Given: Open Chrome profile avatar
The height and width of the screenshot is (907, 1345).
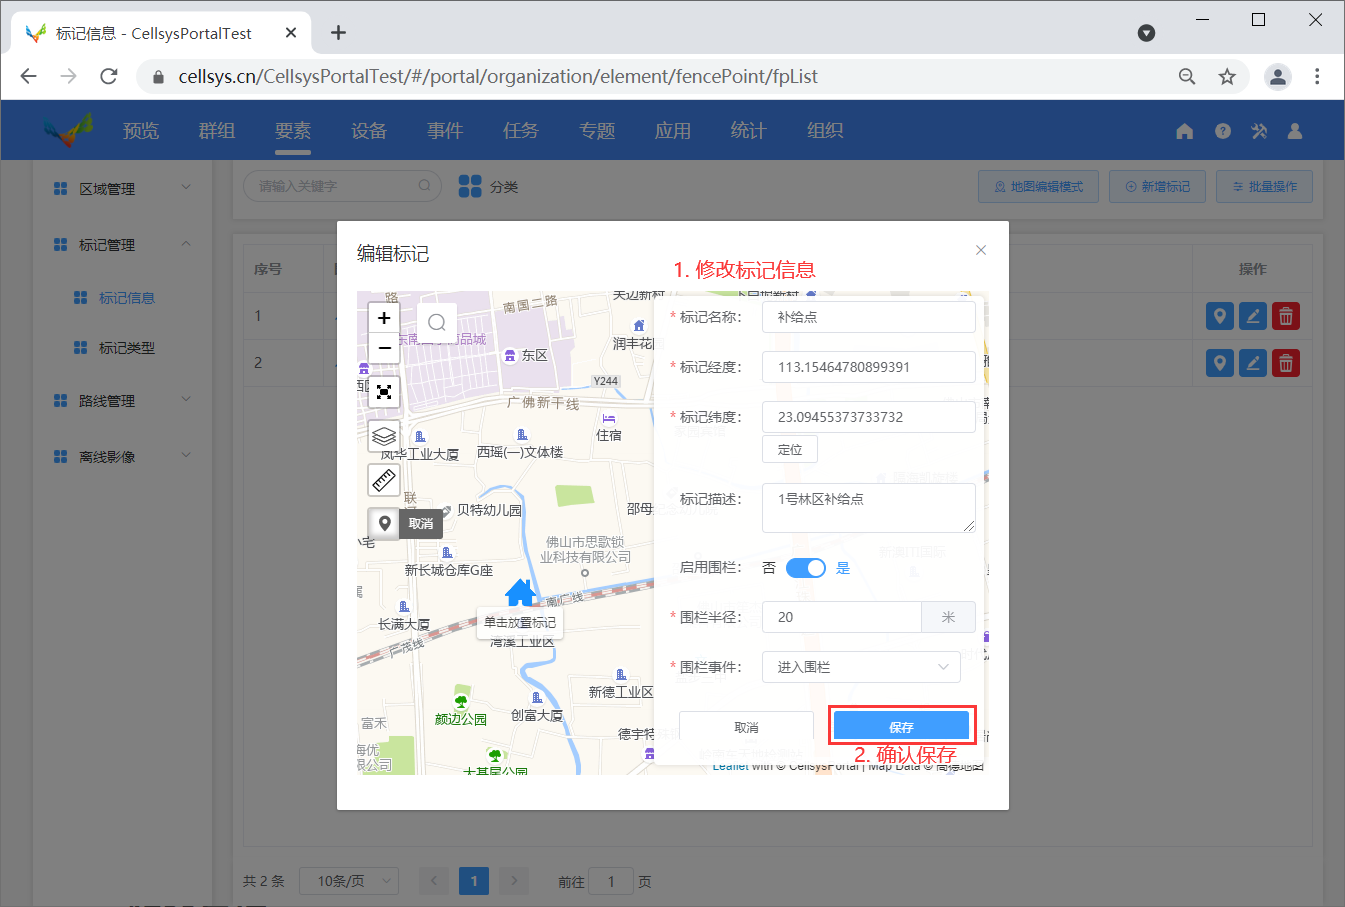Looking at the screenshot, I should pyautogui.click(x=1278, y=76).
